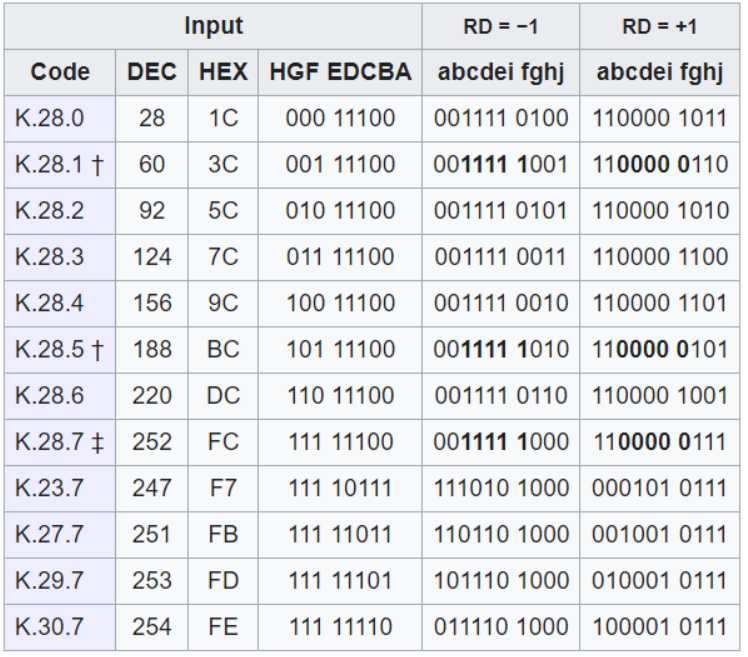Viewport: 748px width, 657px height.
Task: Click the HGF EDCBA column header
Action: point(340,72)
